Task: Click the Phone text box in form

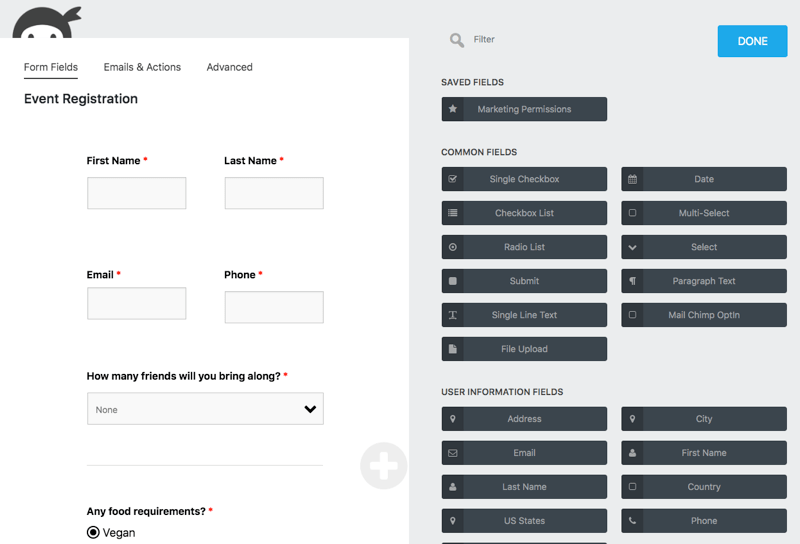Action: (274, 307)
